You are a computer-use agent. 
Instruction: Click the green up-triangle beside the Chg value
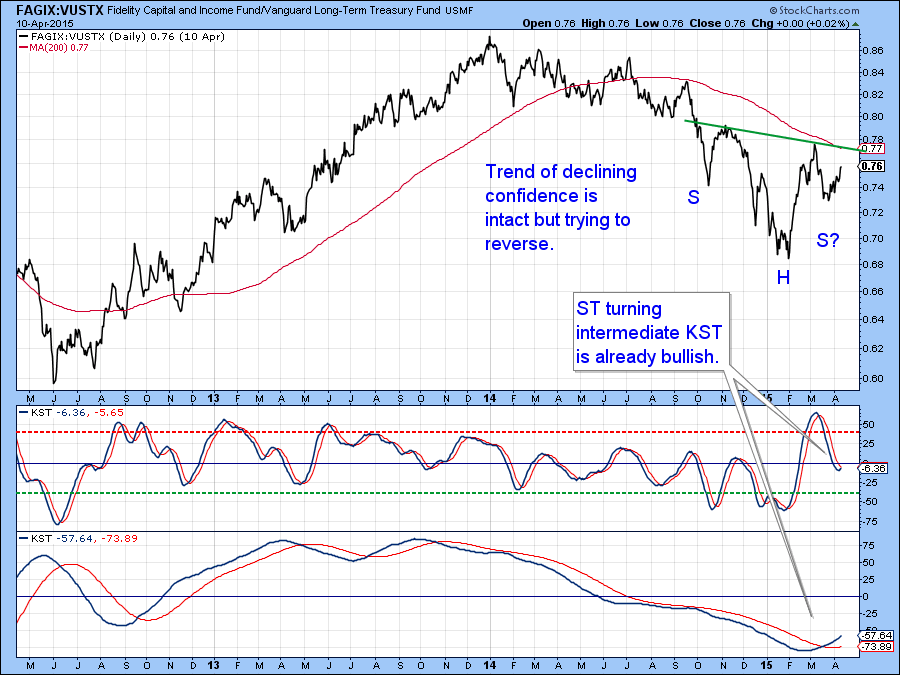point(856,24)
